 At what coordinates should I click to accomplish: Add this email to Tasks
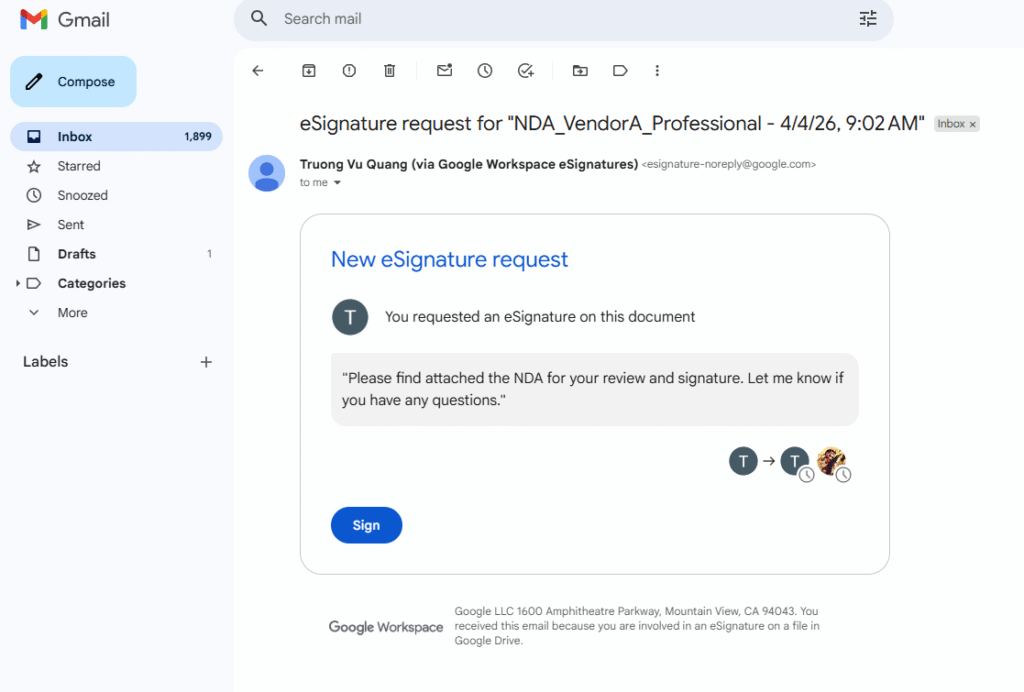(x=526, y=71)
